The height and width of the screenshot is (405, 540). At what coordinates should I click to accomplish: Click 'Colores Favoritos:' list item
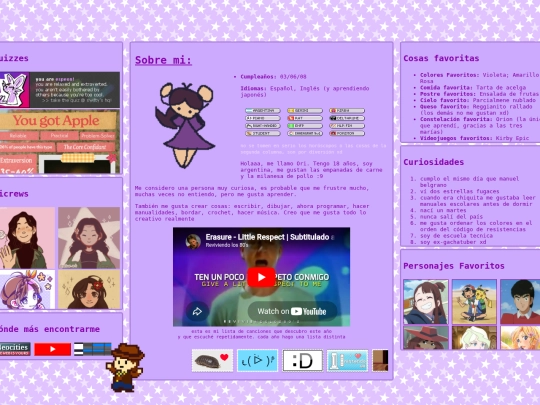[479, 78]
